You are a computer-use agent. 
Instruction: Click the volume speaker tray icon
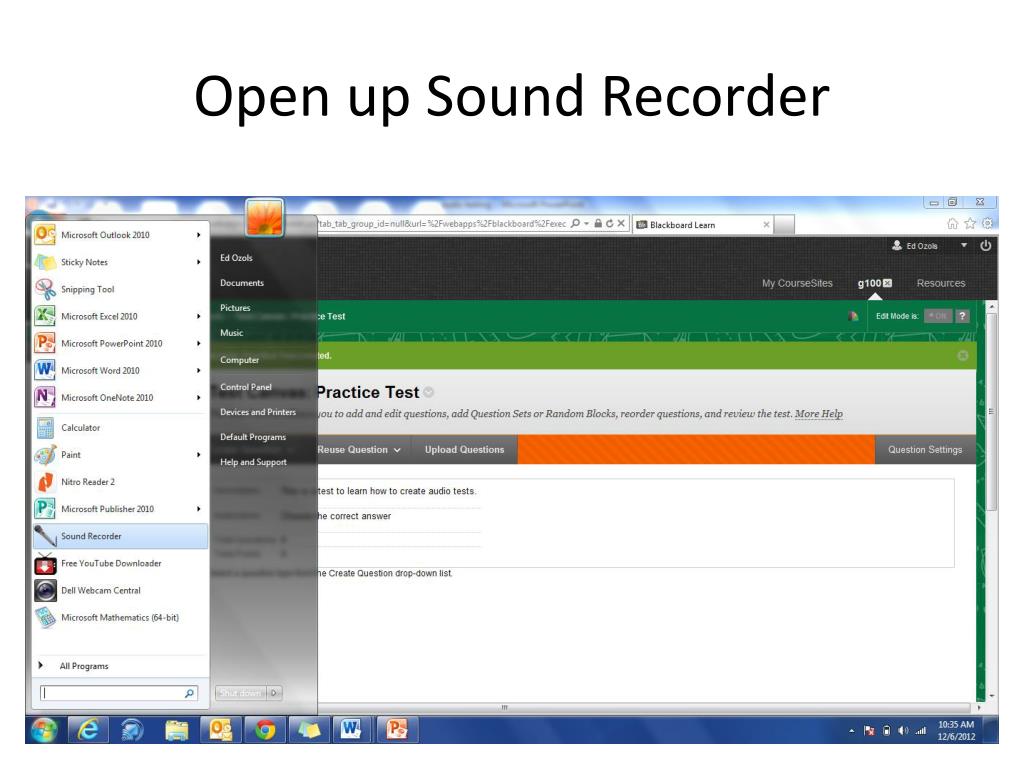pos(903,731)
